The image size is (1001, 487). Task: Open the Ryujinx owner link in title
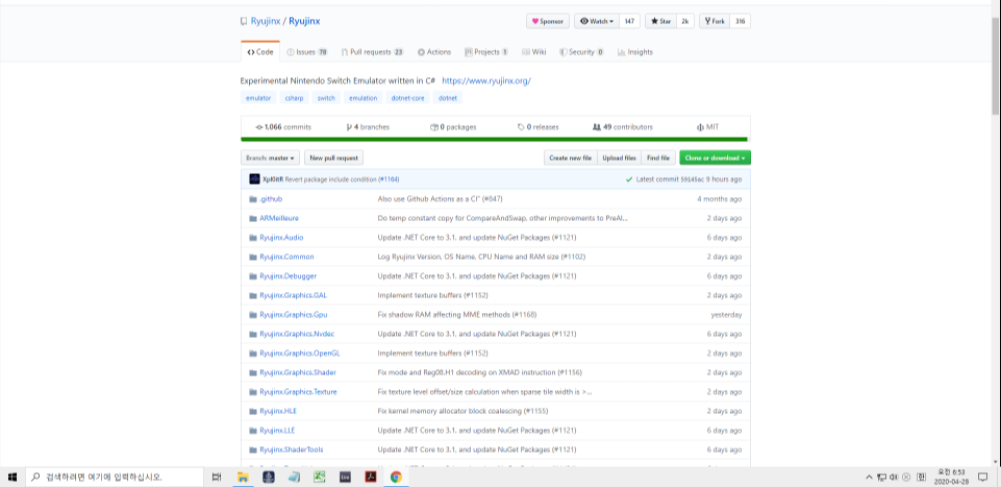pyautogui.click(x=265, y=21)
